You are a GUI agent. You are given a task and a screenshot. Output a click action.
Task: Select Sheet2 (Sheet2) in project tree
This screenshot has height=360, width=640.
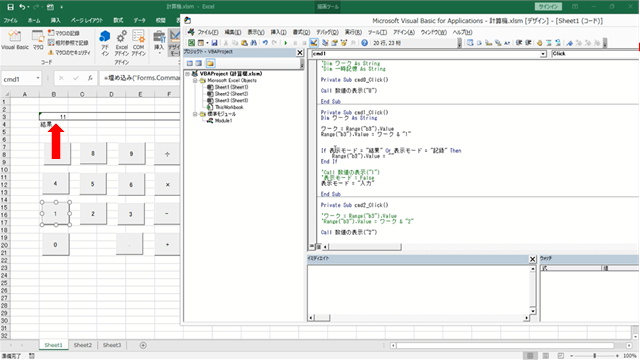(x=231, y=94)
